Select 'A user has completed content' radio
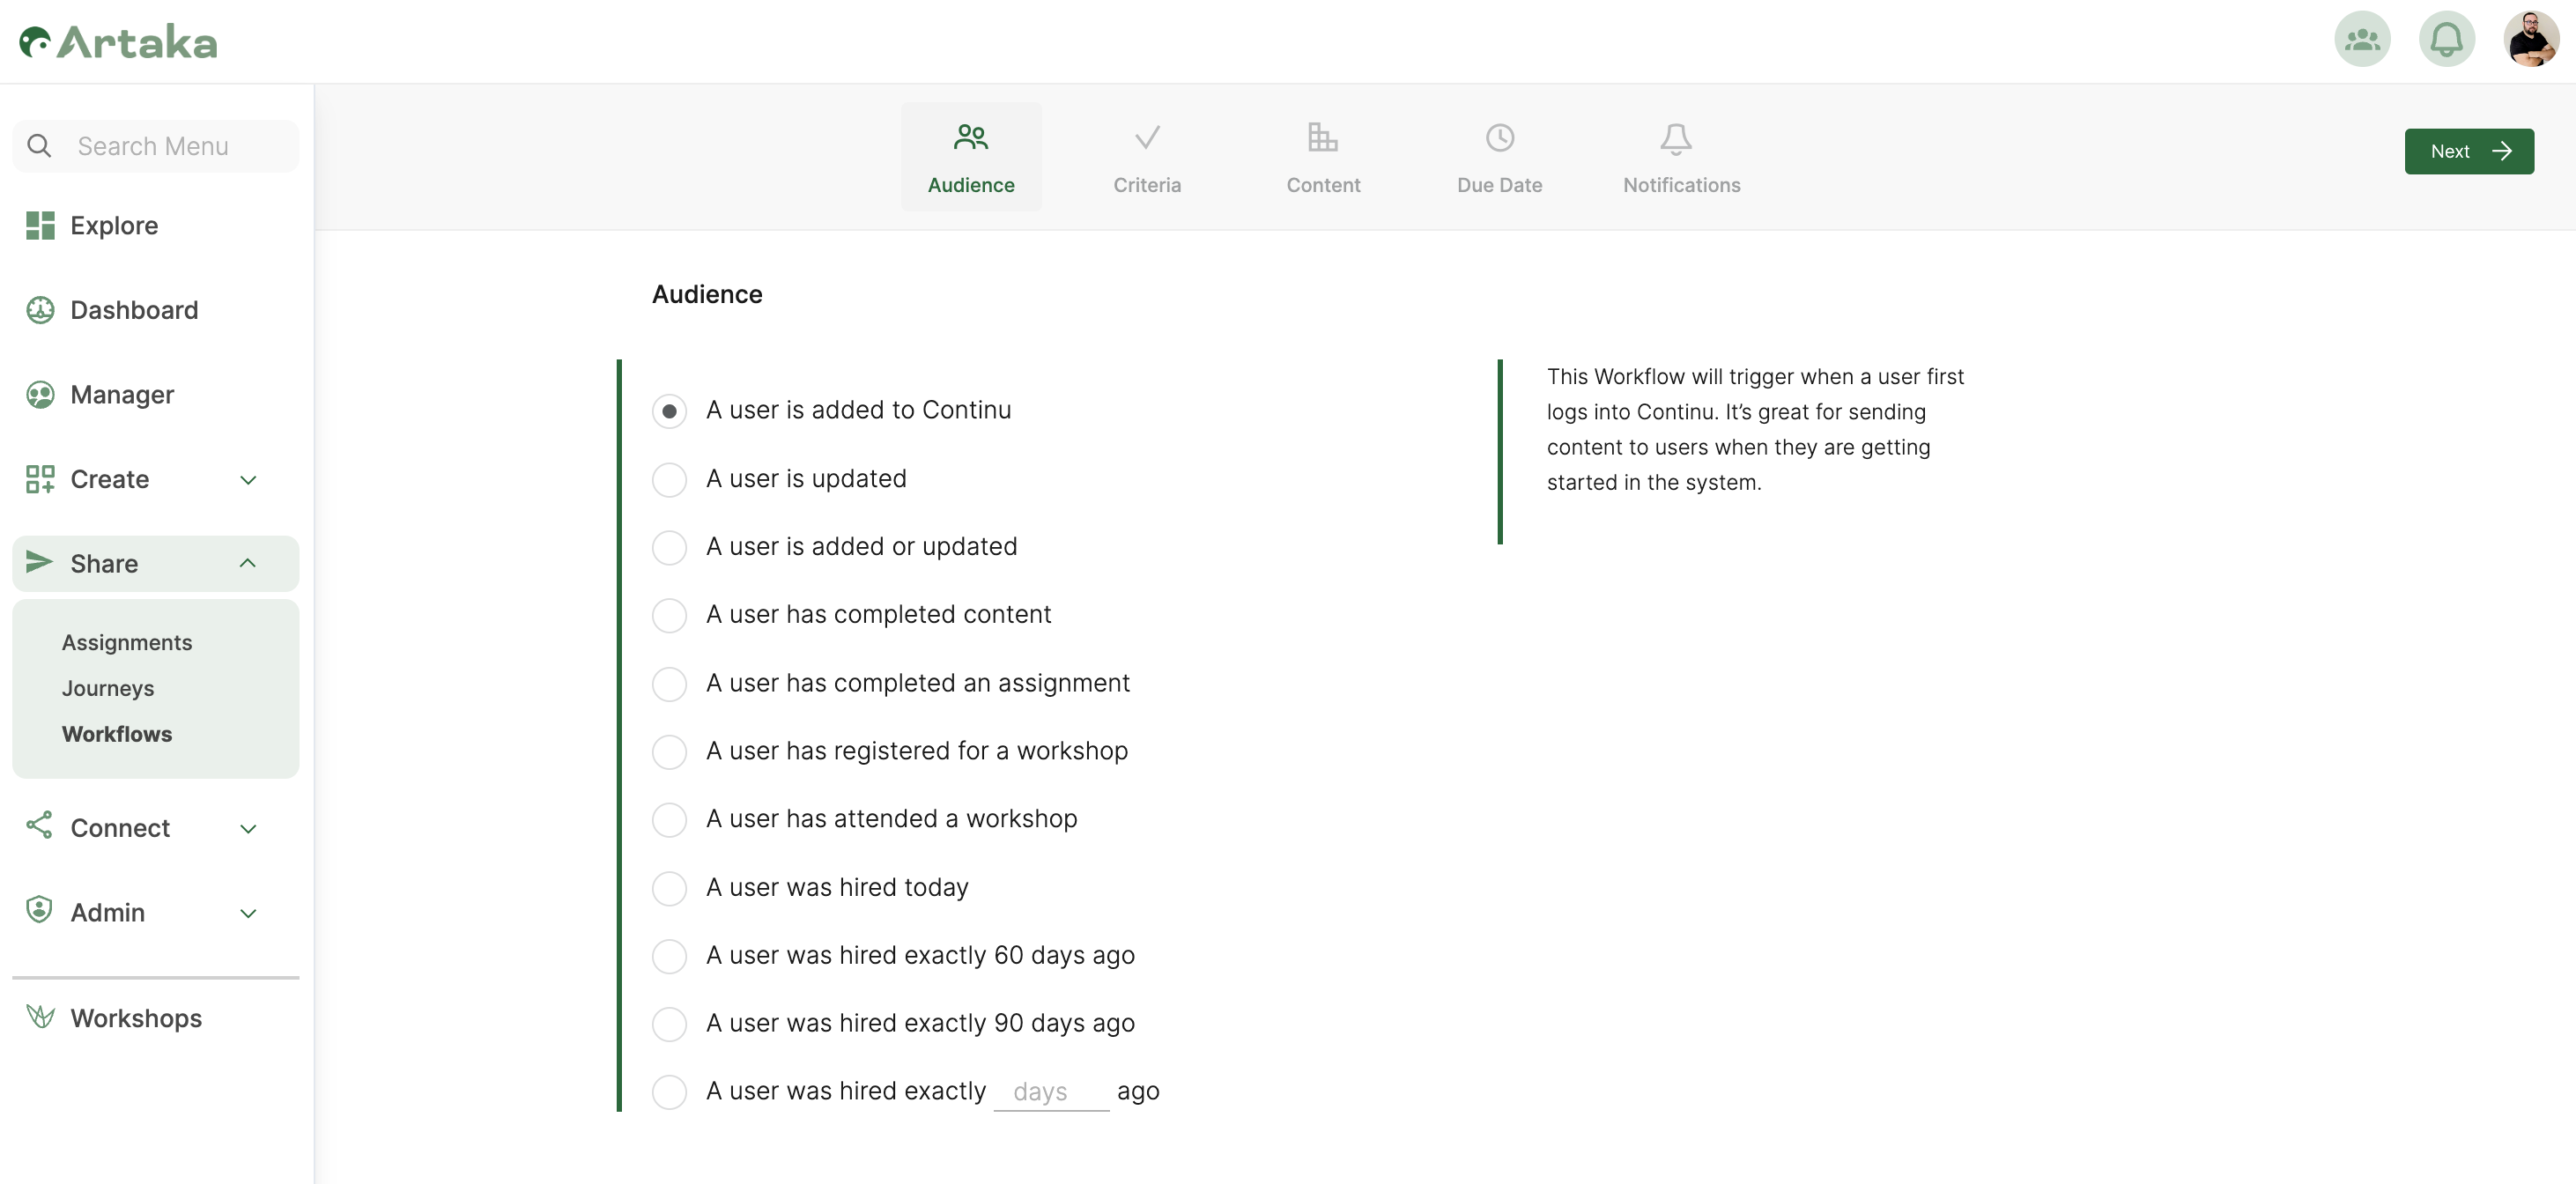This screenshot has height=1184, width=2576. pyautogui.click(x=669, y=615)
